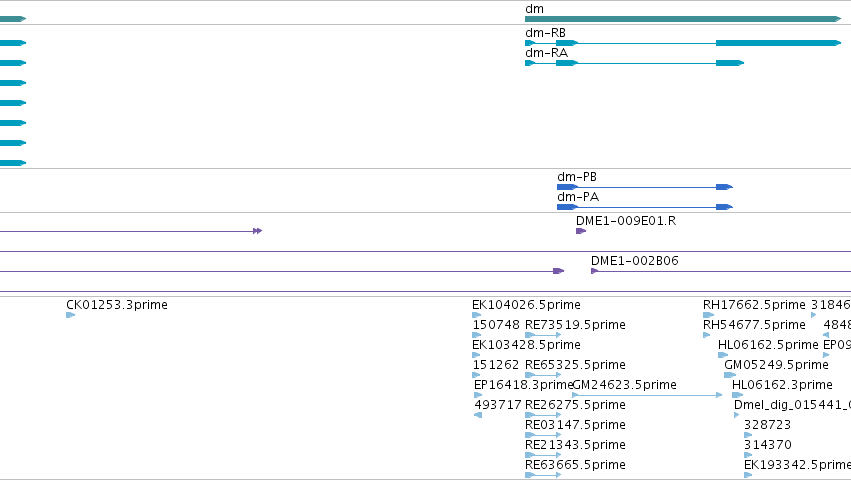Select the large final exon of dm-RB
The height and width of the screenshot is (480, 851).
[x=778, y=43]
